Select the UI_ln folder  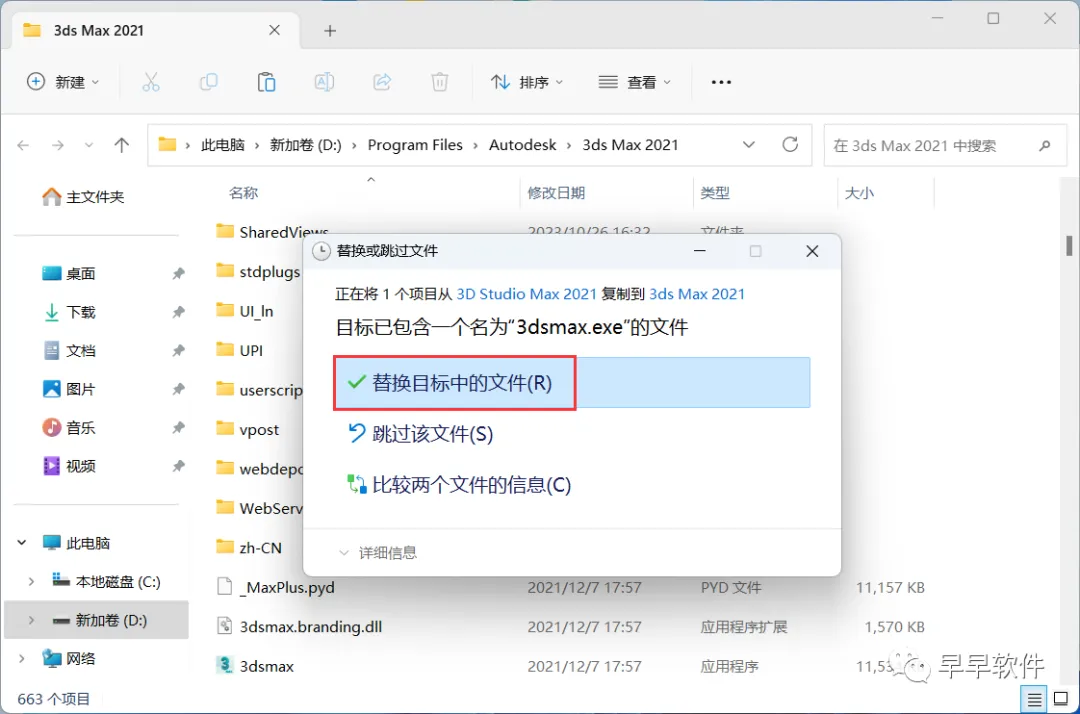click(245, 311)
